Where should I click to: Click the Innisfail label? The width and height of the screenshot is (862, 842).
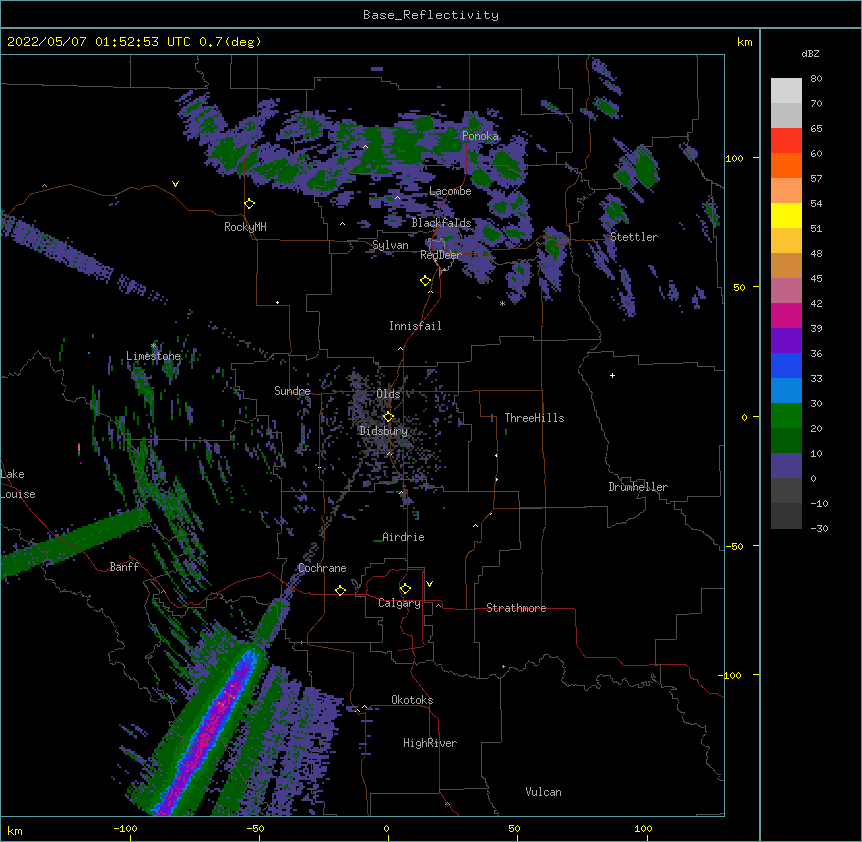(x=415, y=326)
